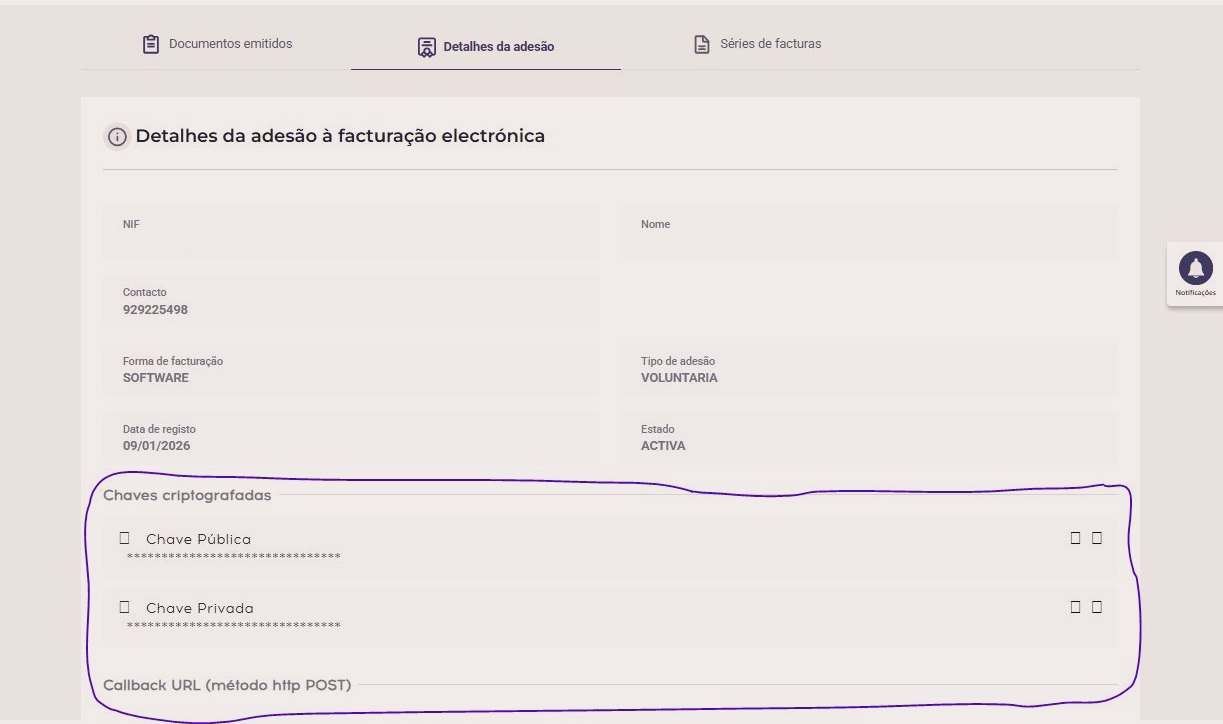
Task: Click the empty NIF field
Action: [x=350, y=233]
